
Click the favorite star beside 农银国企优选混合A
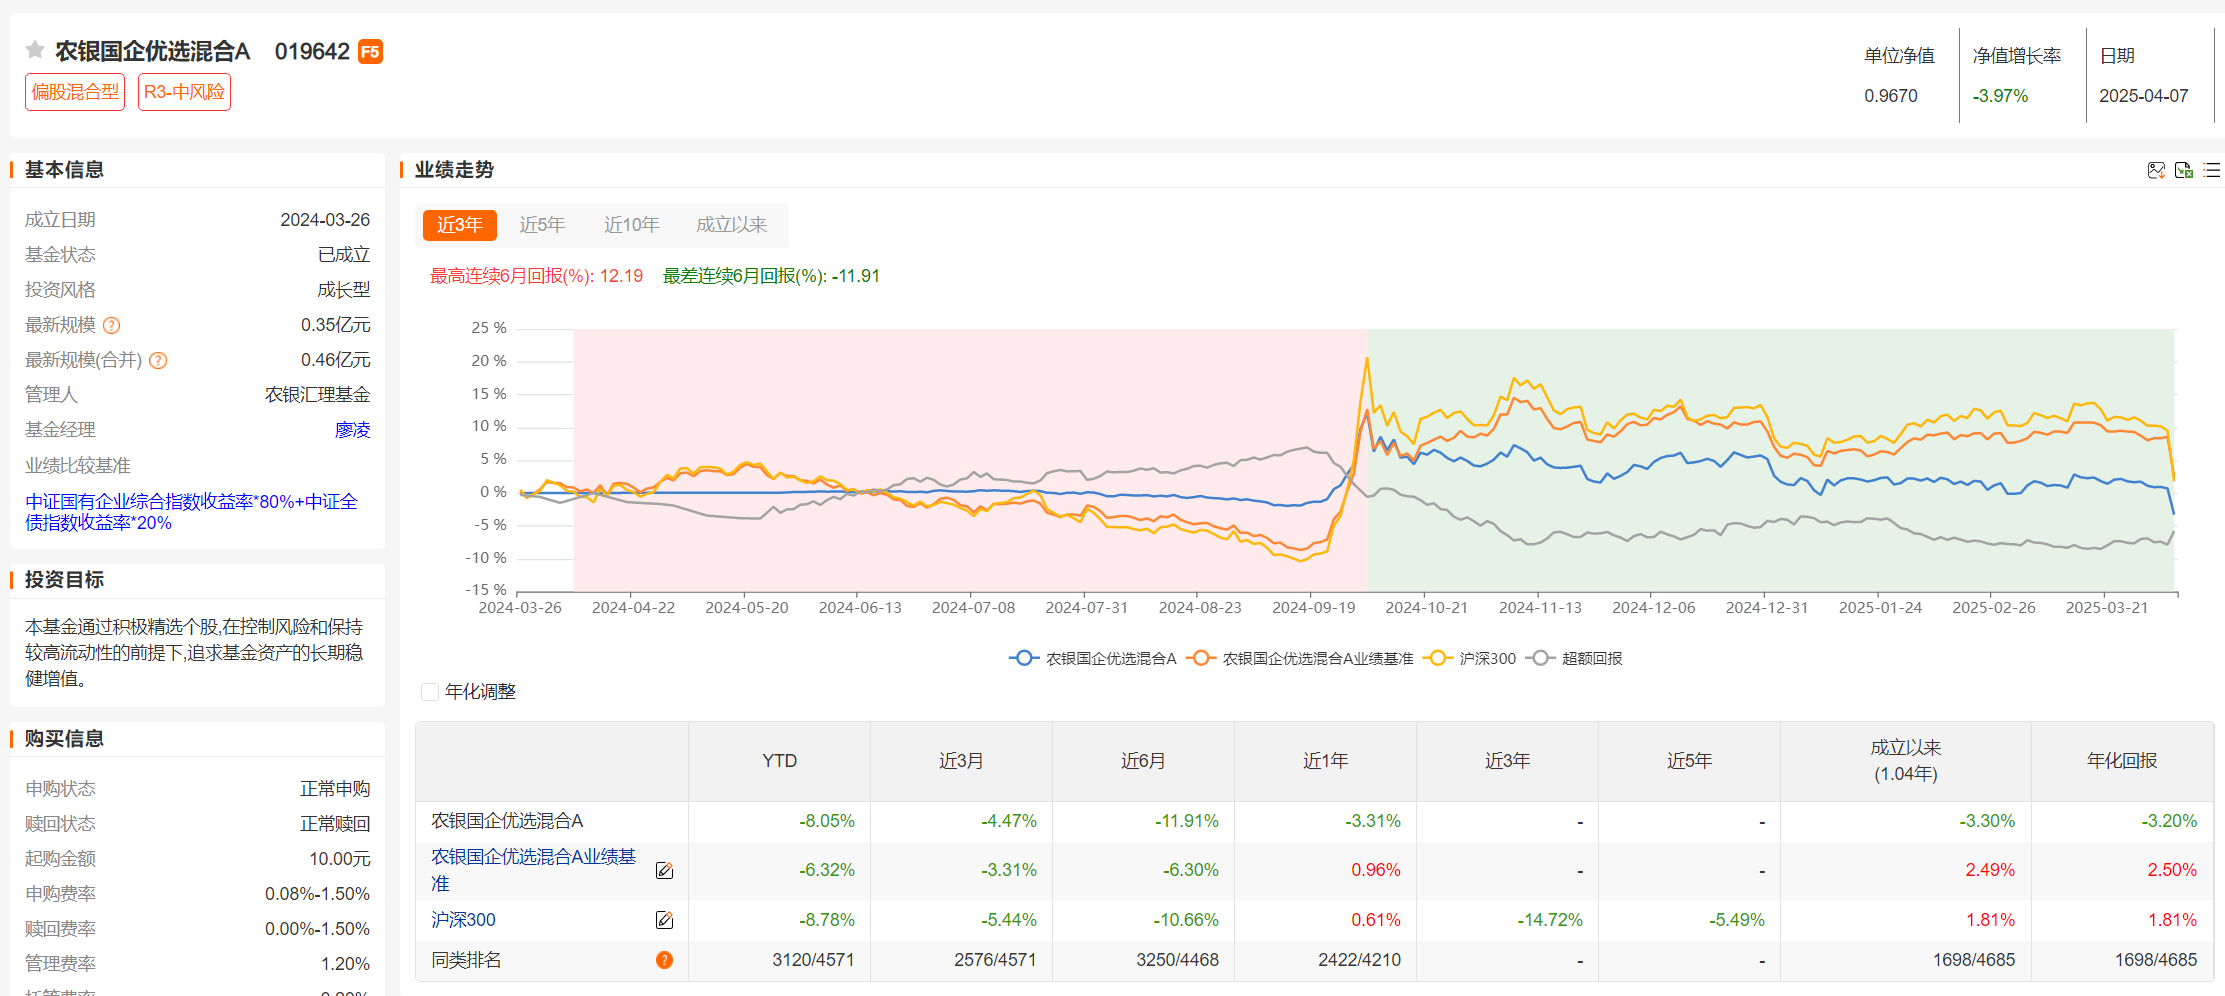pos(35,50)
